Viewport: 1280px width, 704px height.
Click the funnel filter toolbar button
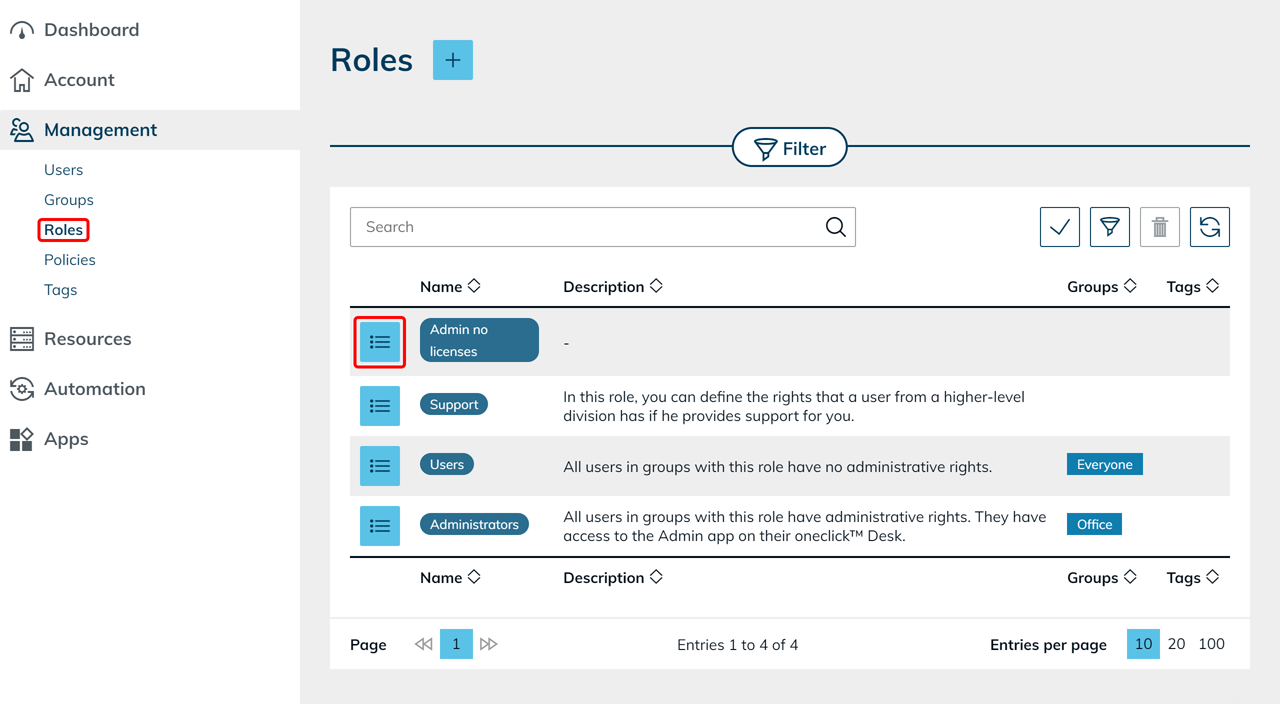pos(1110,227)
